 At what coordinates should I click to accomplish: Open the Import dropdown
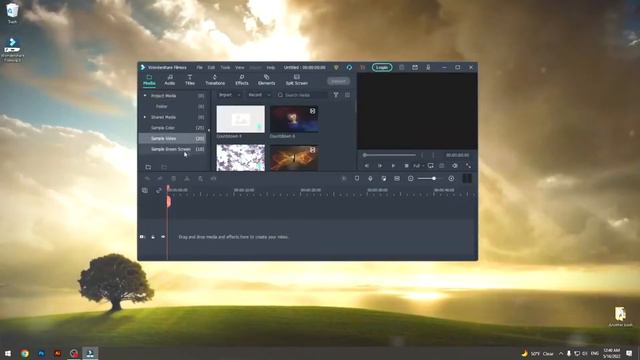[229, 95]
